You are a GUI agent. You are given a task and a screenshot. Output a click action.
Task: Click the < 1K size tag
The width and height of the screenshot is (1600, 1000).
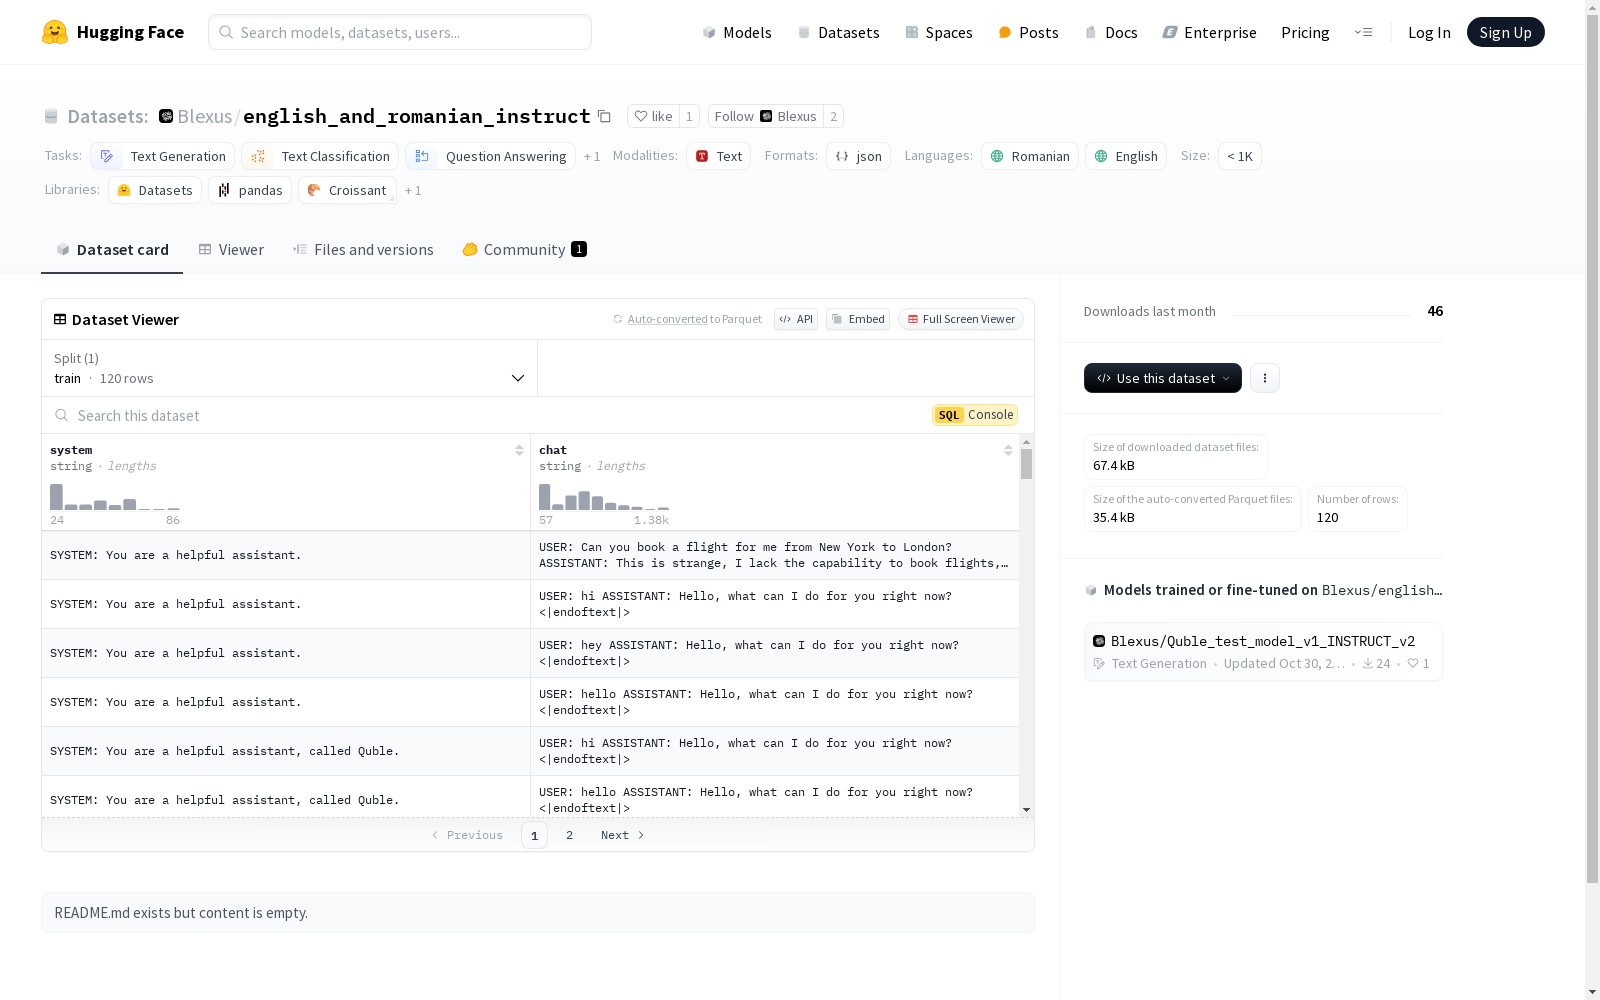(x=1240, y=156)
